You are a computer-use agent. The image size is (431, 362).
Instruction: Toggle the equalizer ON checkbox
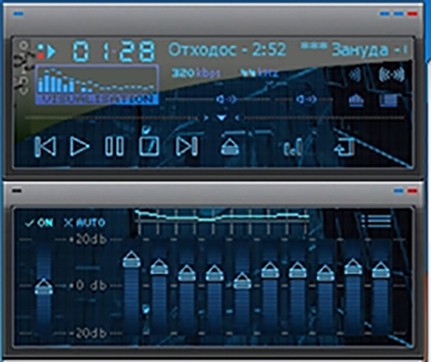coord(39,223)
